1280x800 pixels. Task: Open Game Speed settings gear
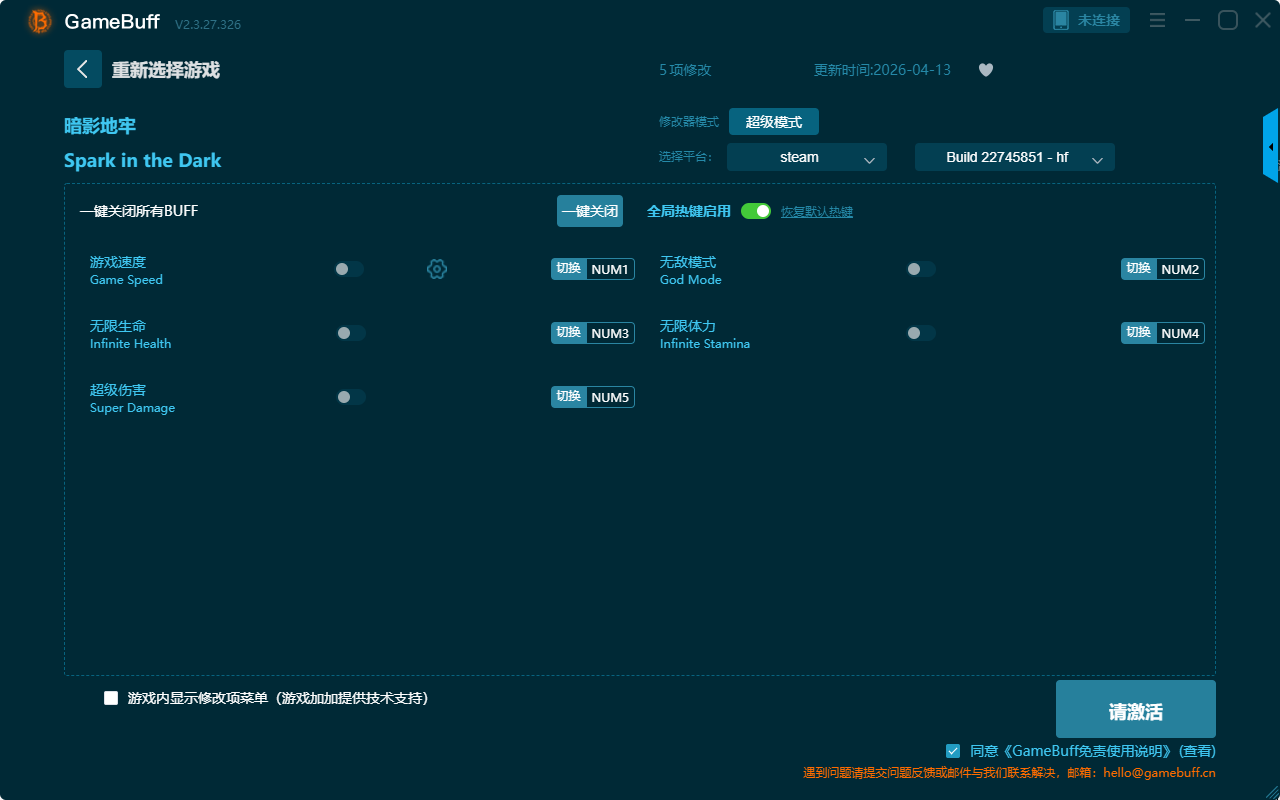click(437, 269)
